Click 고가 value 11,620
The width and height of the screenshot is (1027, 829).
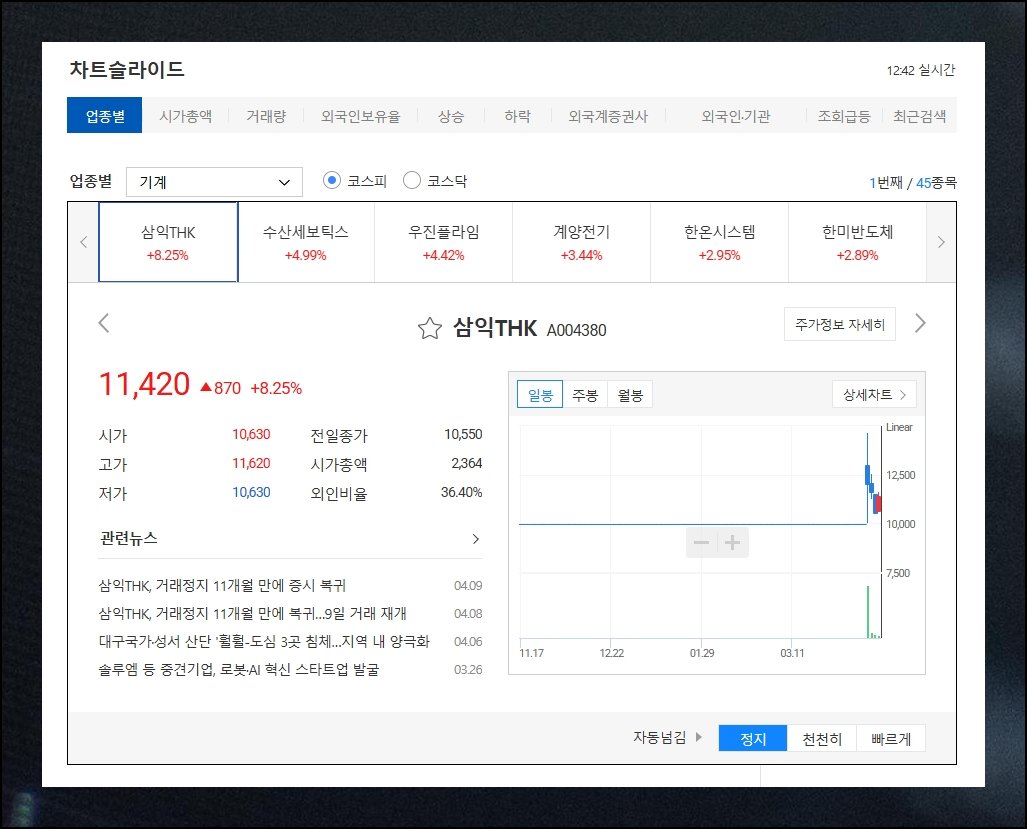click(x=251, y=463)
